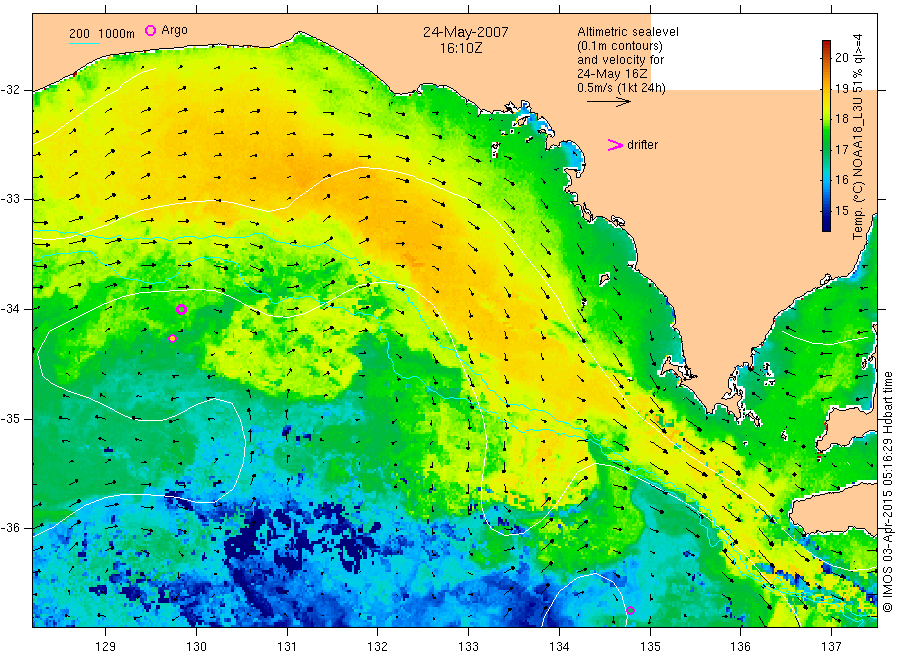Click the large Argo float marker near 34°S
900x660 pixels.
click(181, 309)
